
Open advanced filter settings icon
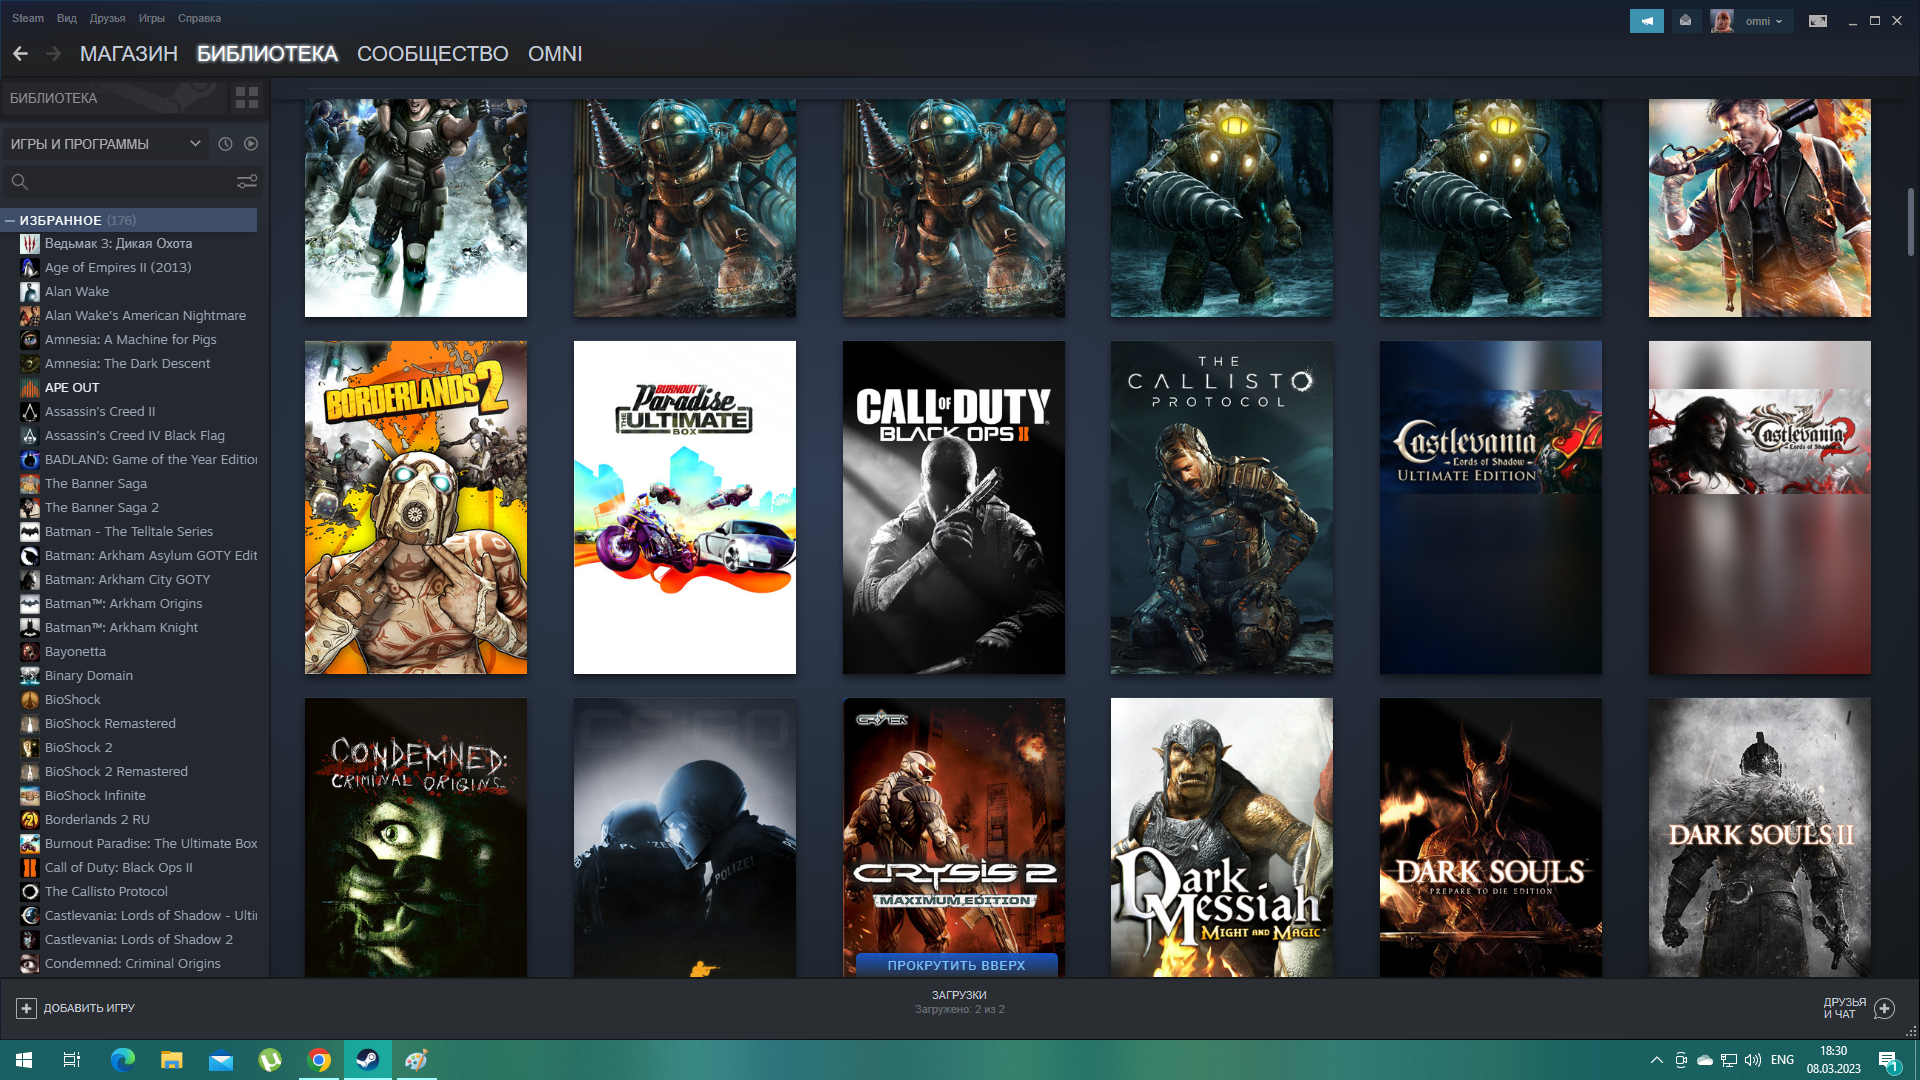246,181
